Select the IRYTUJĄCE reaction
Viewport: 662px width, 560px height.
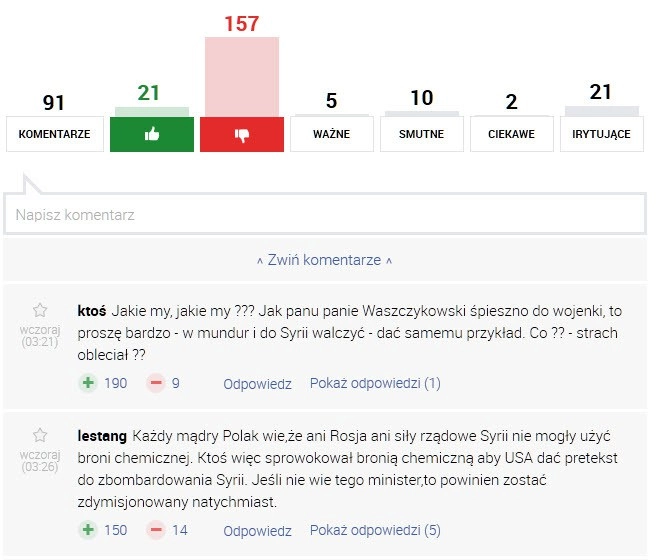click(601, 134)
